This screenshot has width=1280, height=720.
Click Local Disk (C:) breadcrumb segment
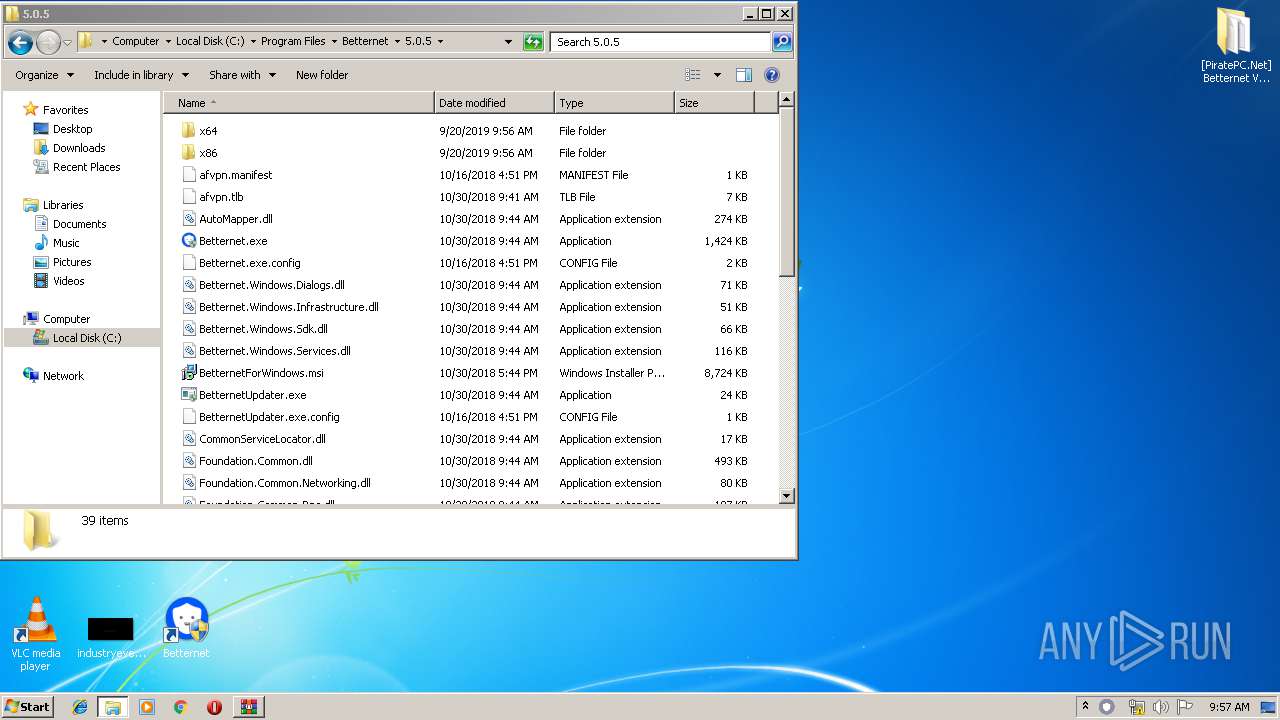(x=210, y=42)
